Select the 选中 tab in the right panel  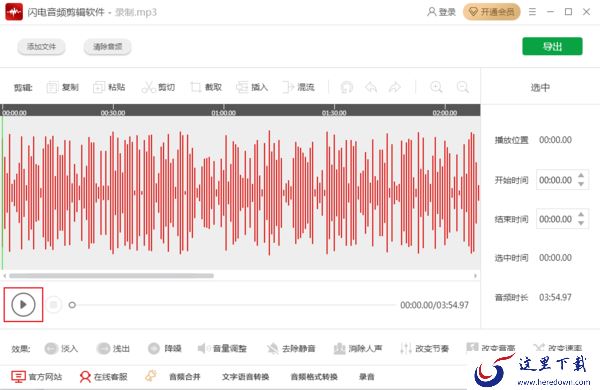coord(540,87)
